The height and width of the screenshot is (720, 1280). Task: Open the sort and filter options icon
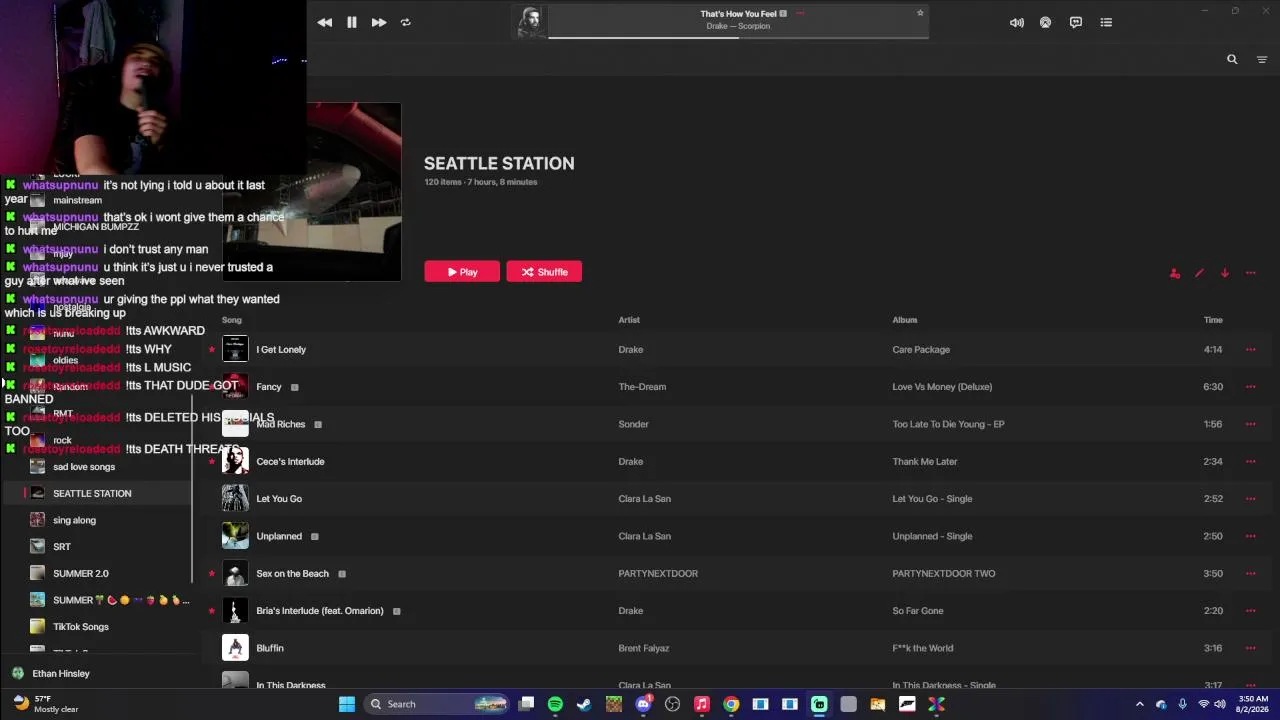1262,59
